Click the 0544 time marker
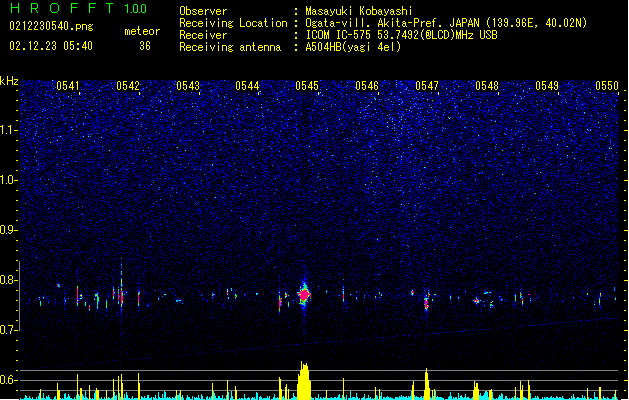Screen dimensions: 629x400 247,86
